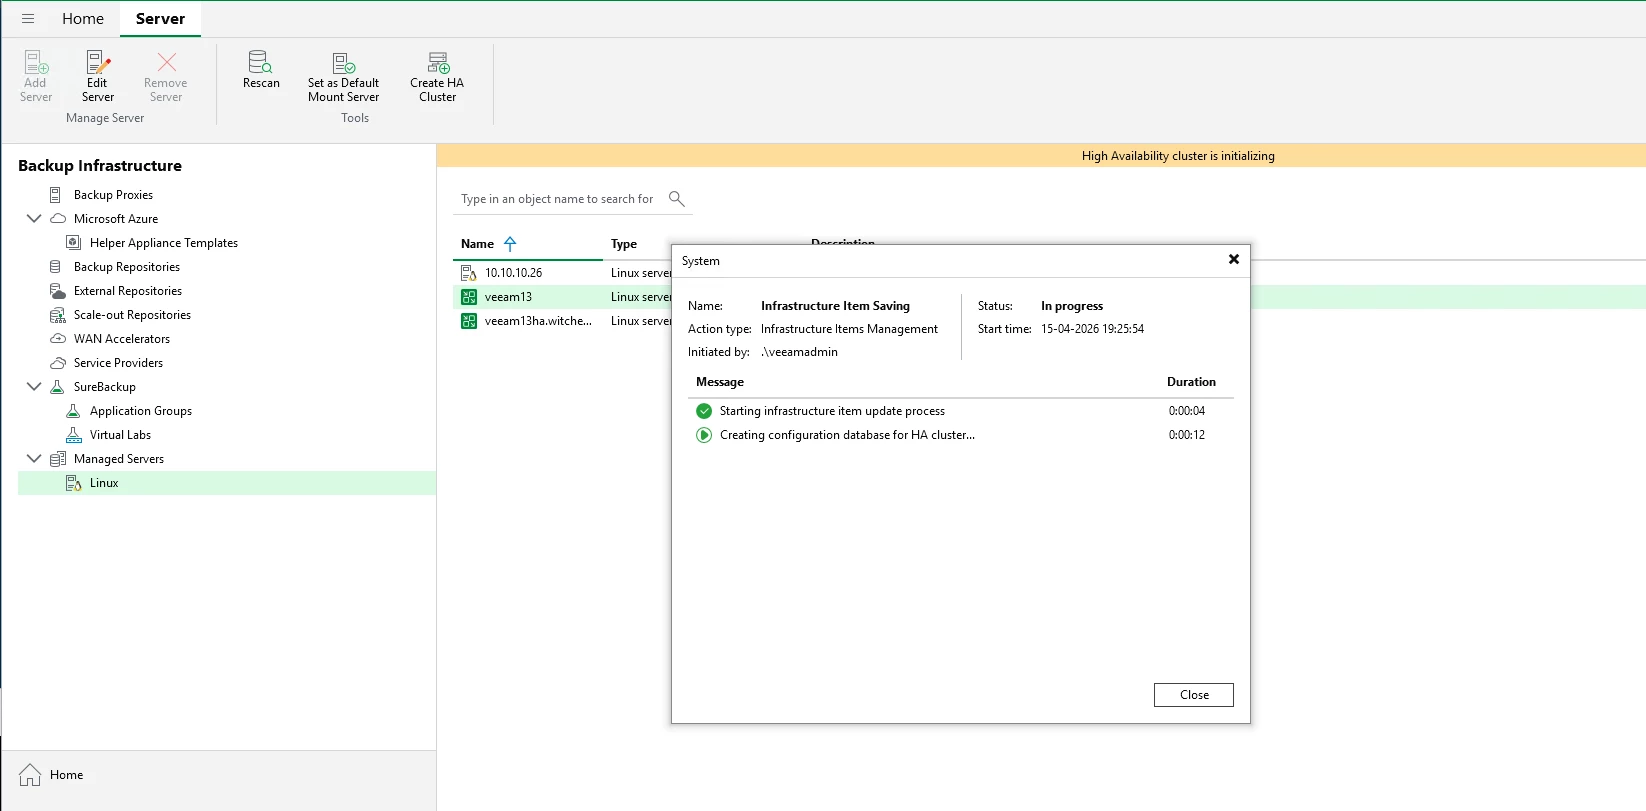
Task: Click the Scale-out Repositories icon
Action: [58, 315]
